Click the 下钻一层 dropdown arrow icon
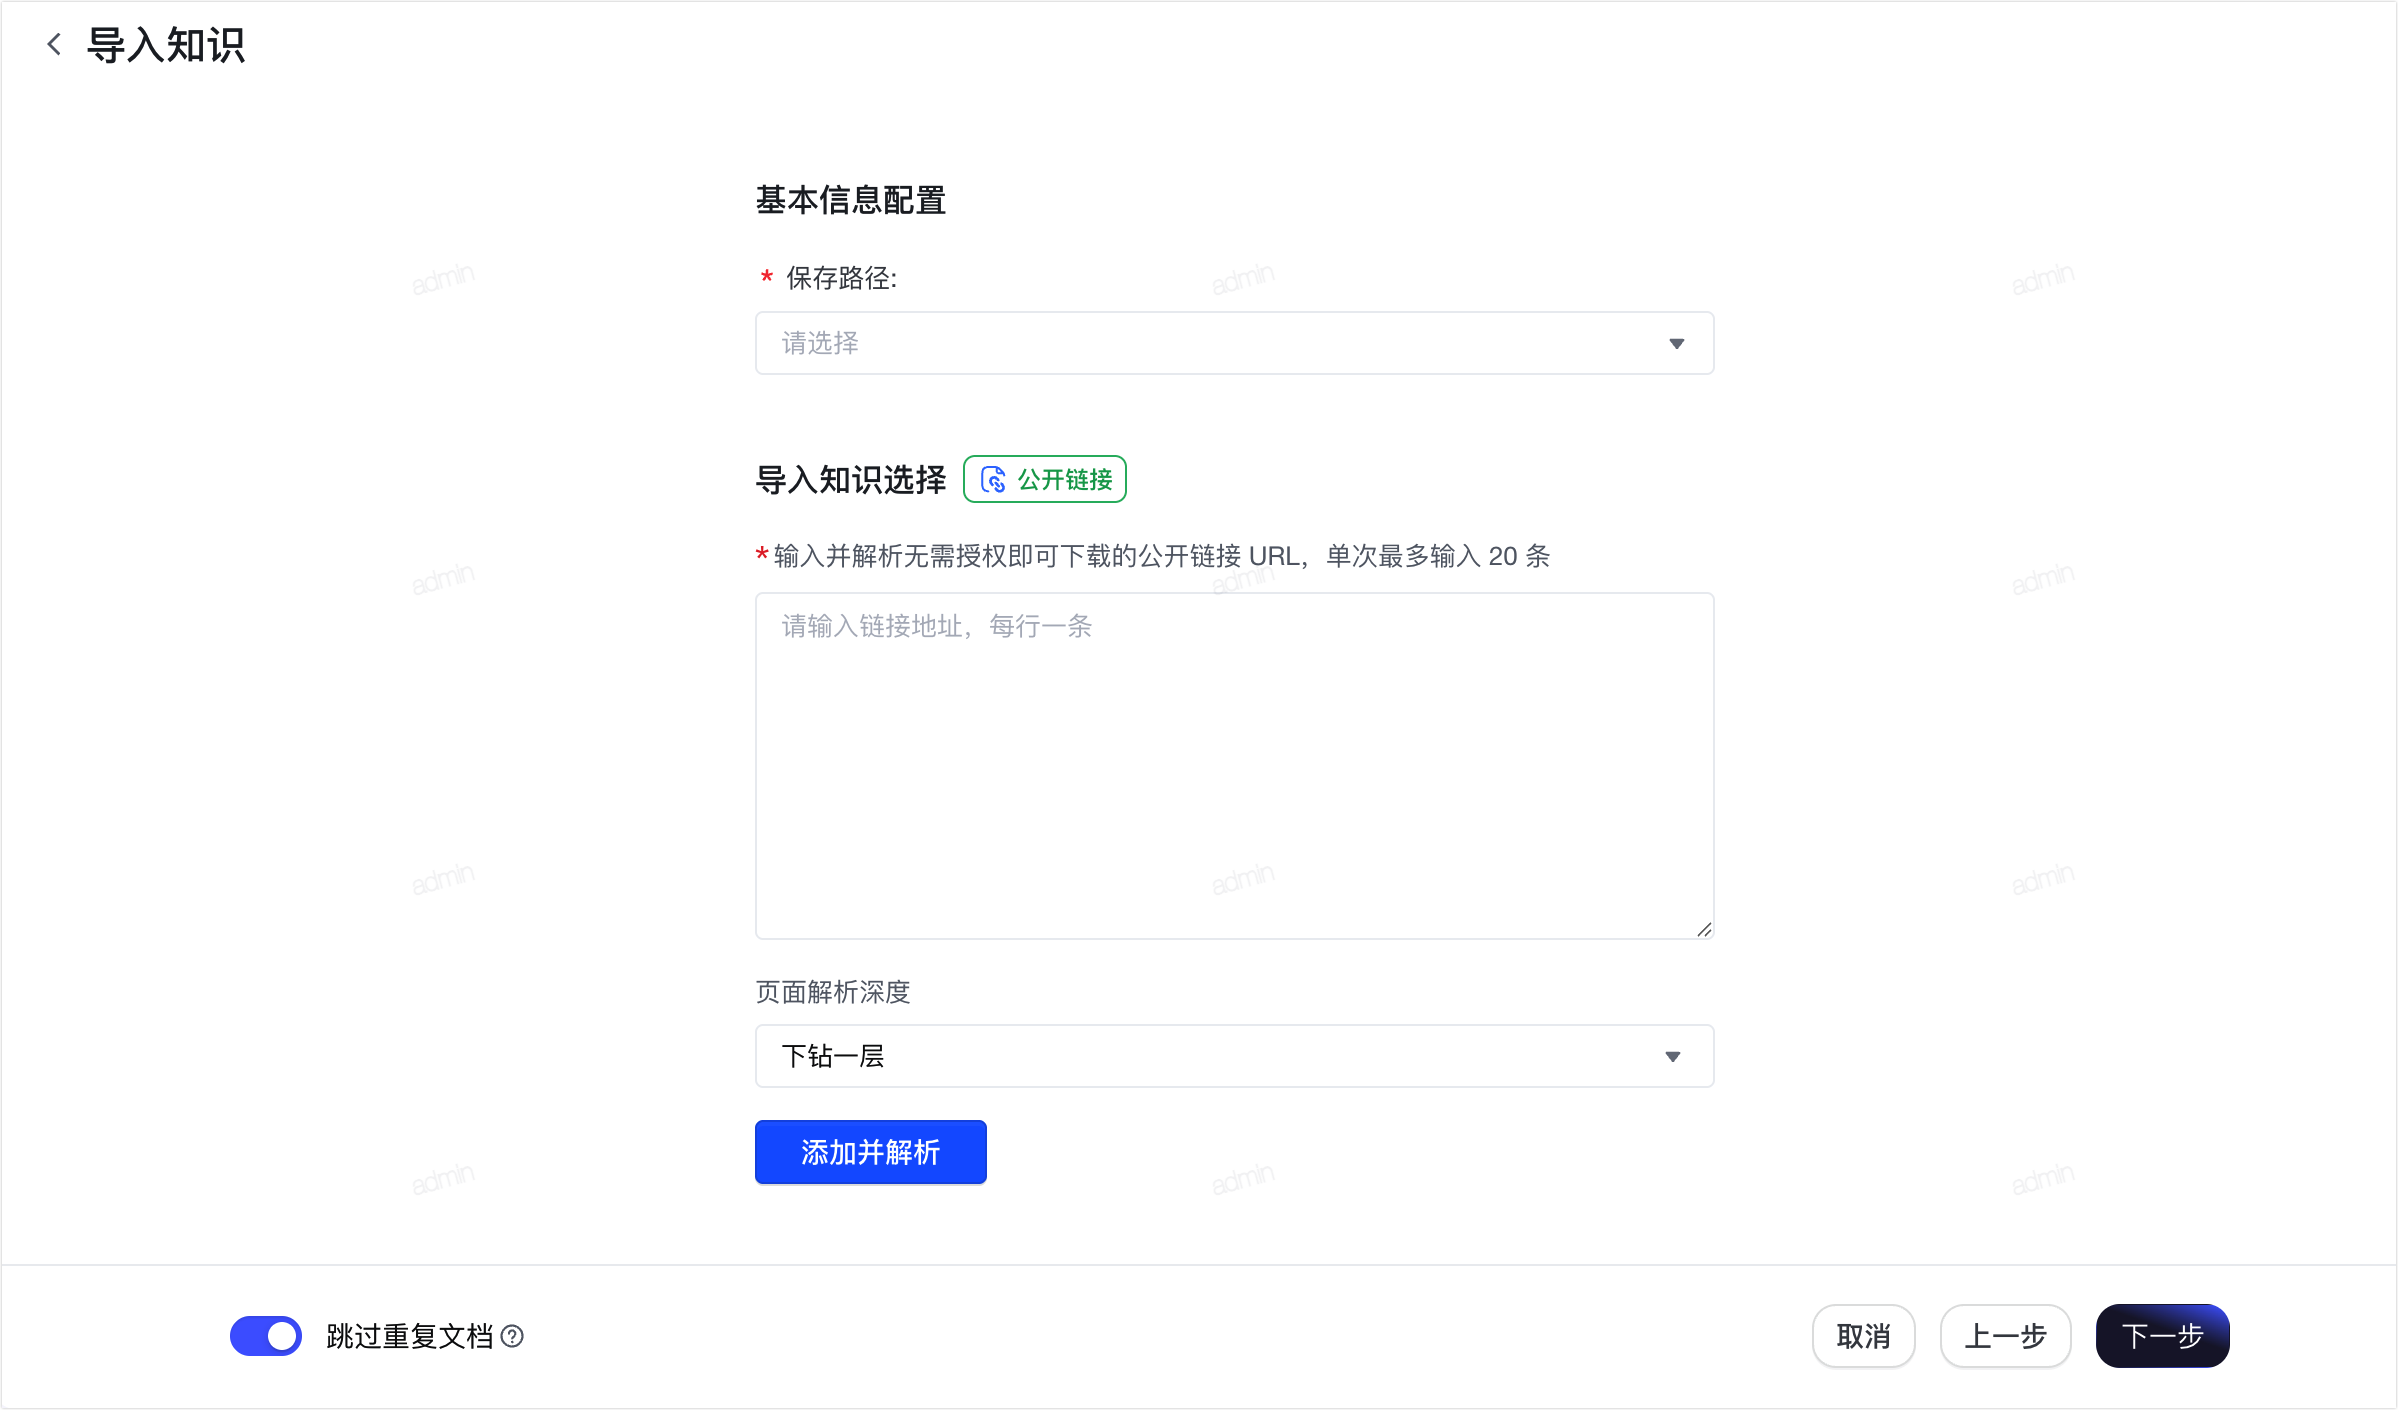 1672,1056
